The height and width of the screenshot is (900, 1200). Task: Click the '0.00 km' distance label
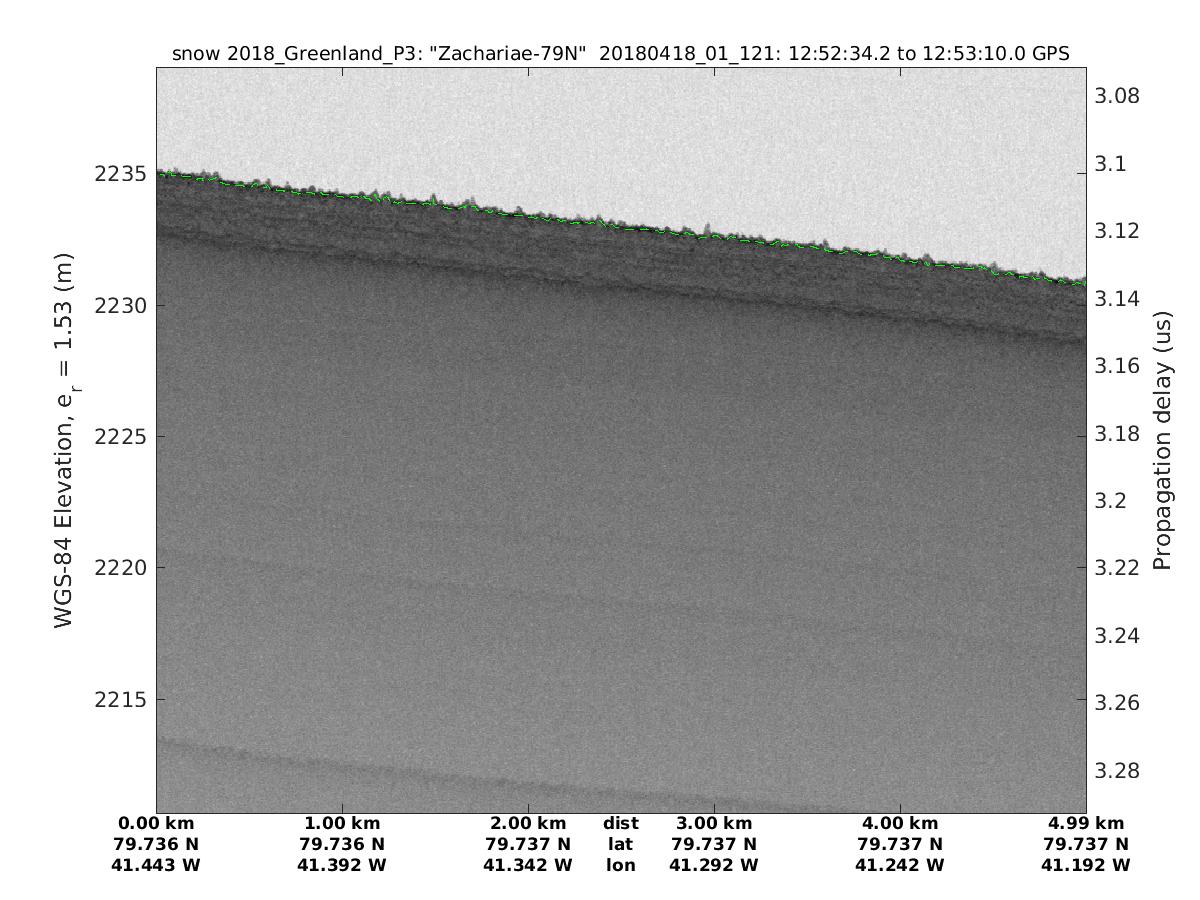[x=157, y=824]
